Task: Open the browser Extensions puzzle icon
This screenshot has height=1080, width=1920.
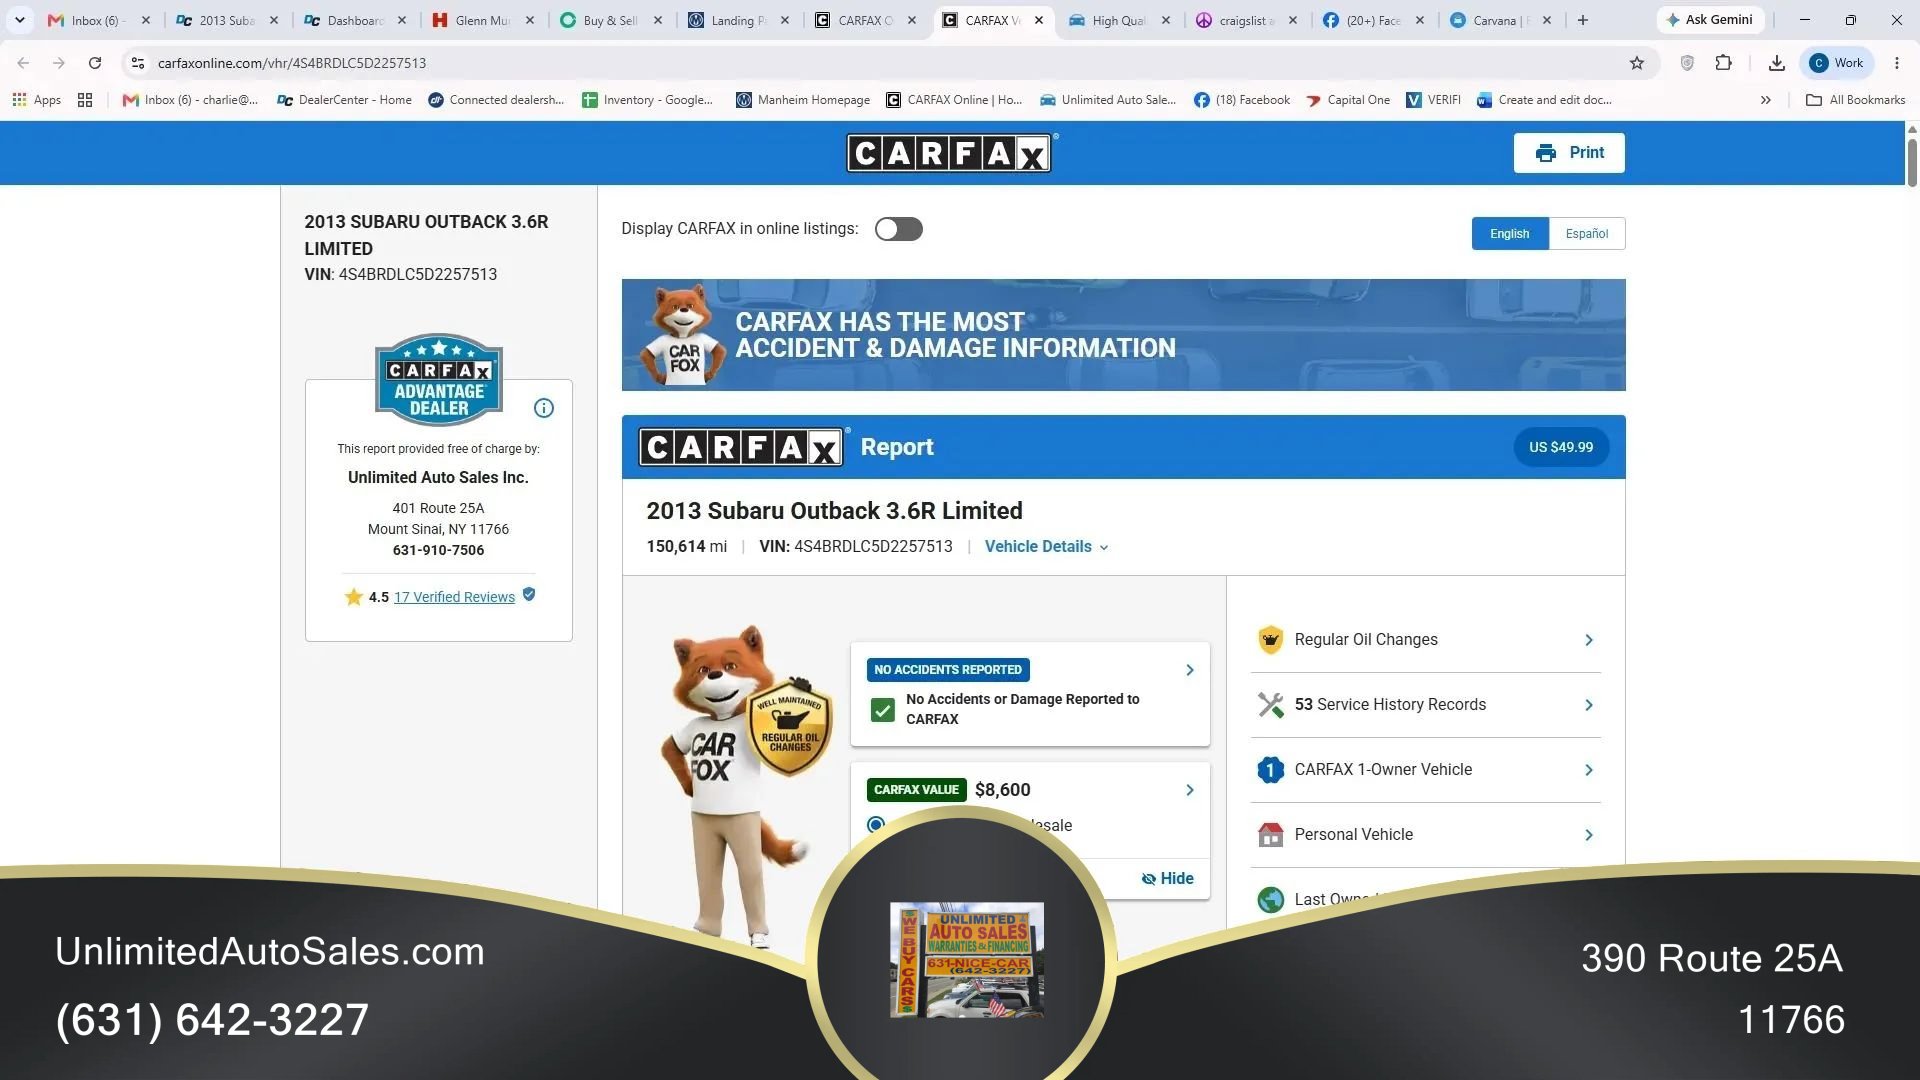Action: click(1723, 63)
